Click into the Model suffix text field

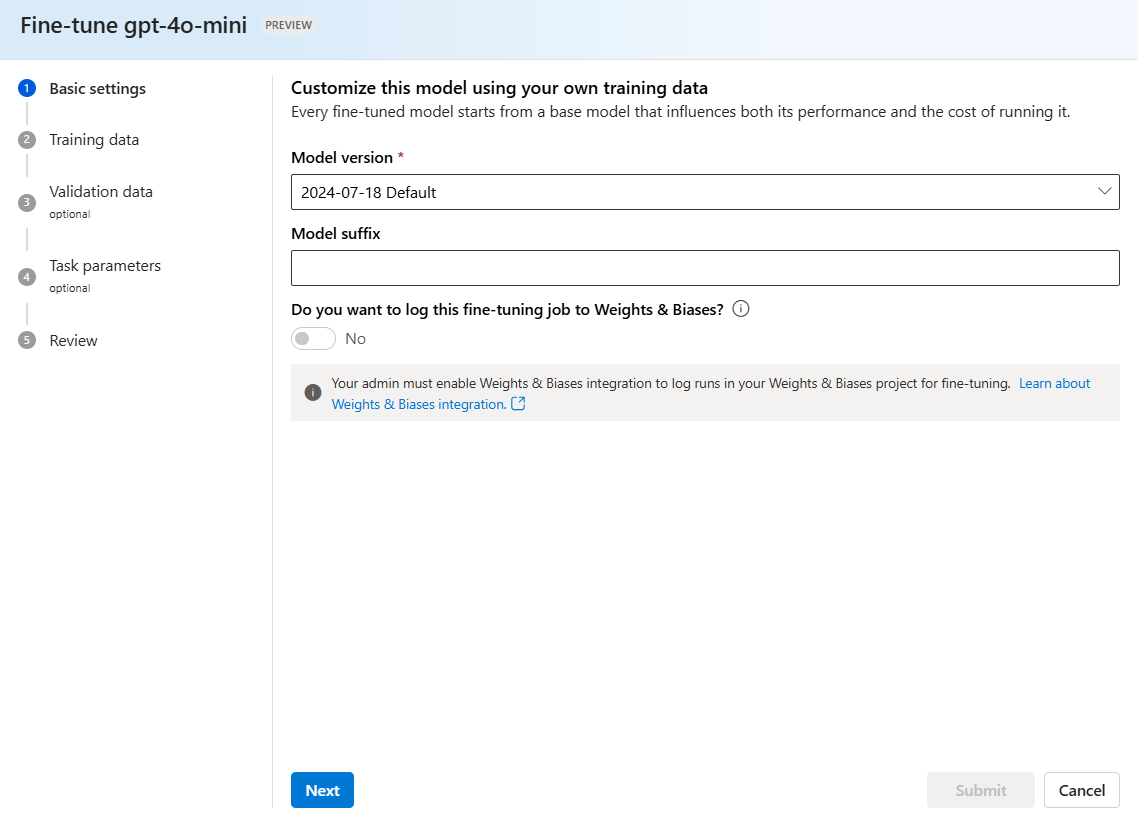click(x=704, y=268)
